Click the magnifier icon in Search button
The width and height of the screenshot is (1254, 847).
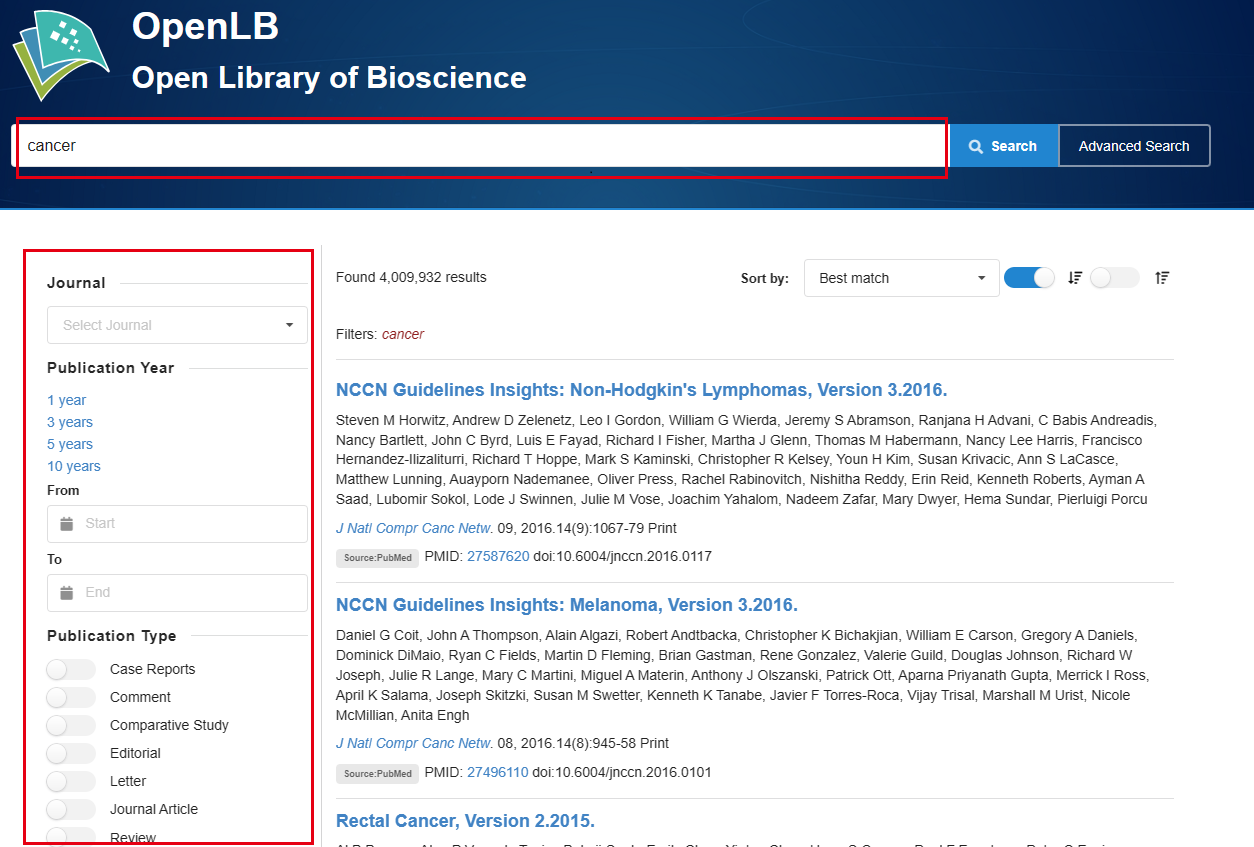(976, 146)
